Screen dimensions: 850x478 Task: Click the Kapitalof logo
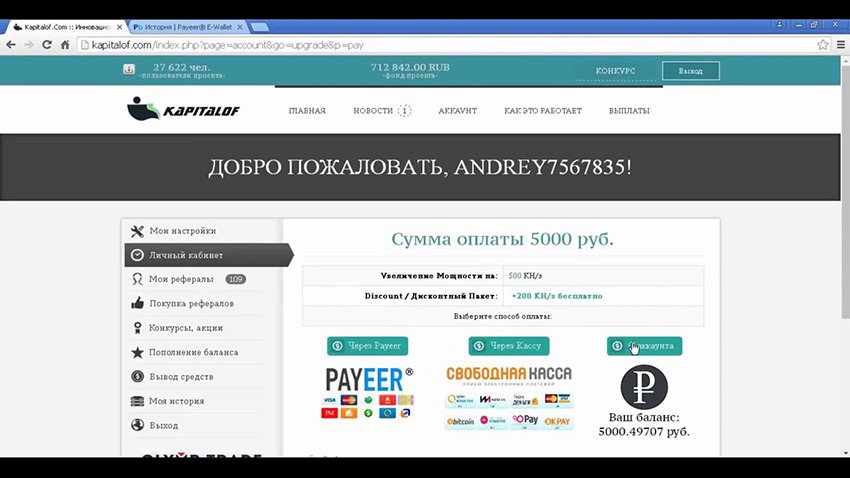183,109
